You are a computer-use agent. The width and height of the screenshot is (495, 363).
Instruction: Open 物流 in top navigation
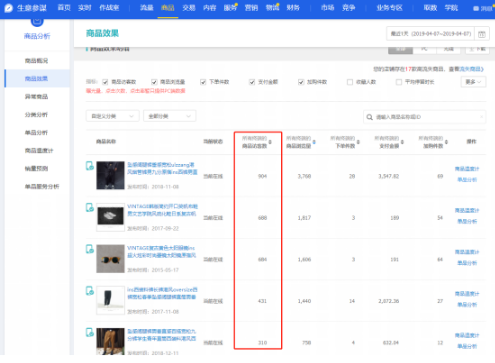pyautogui.click(x=272, y=8)
